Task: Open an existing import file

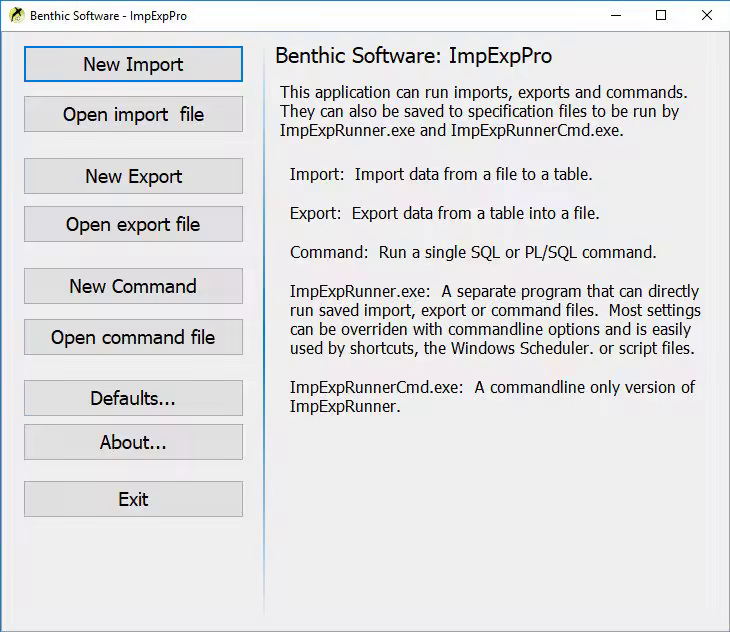Action: [x=133, y=114]
